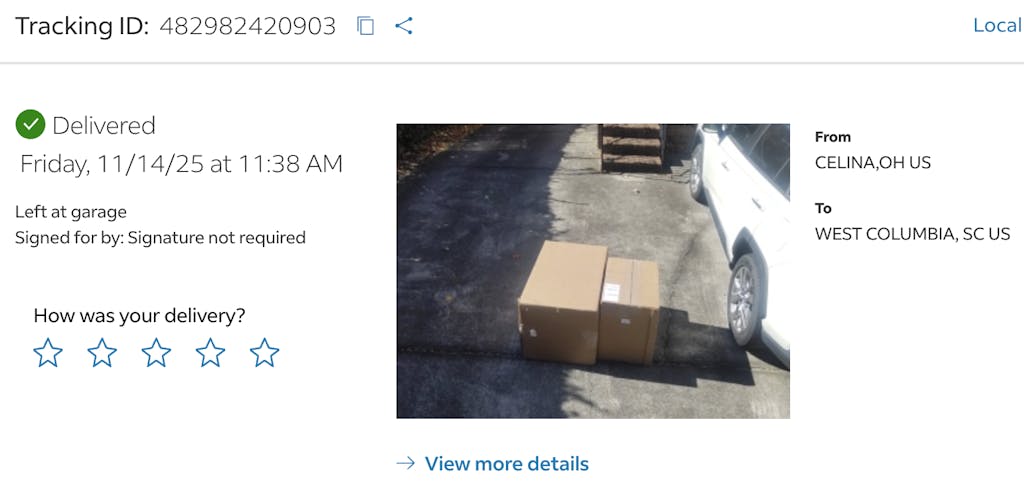This screenshot has width=1024, height=489.
Task: Rate the delivery one star
Action: [x=48, y=353]
